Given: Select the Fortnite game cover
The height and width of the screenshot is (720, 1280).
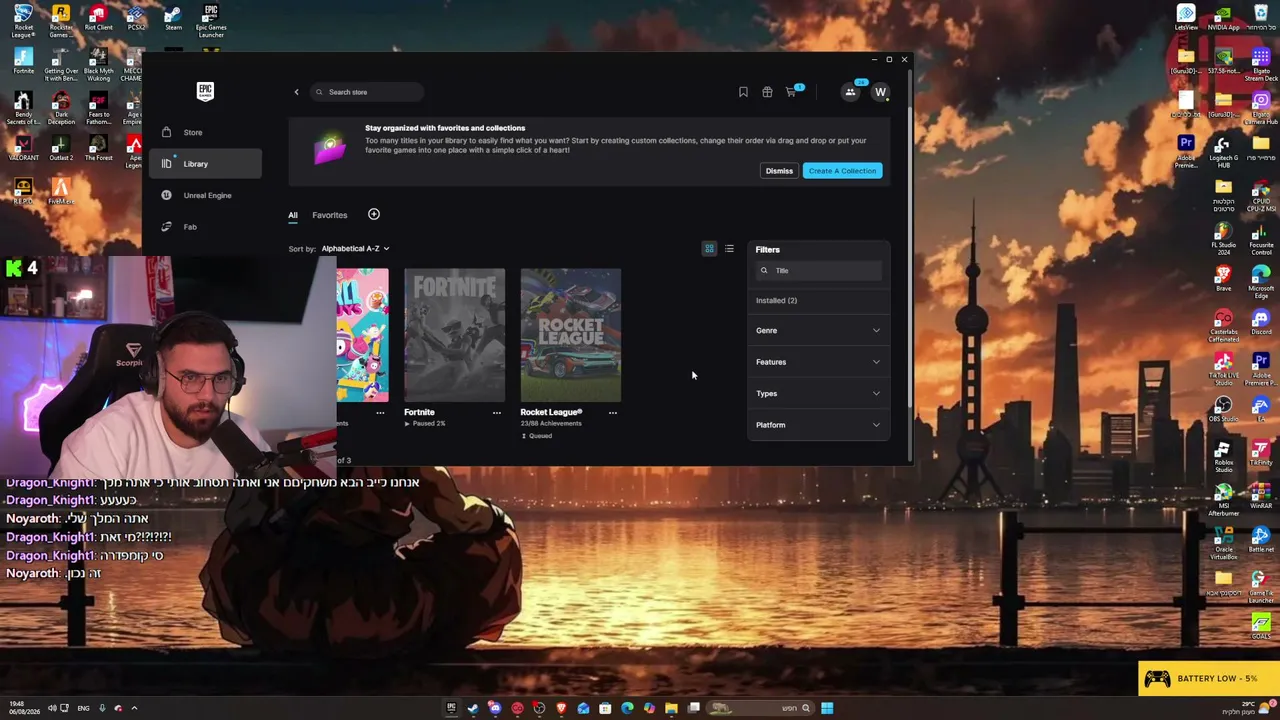Looking at the screenshot, I should (x=455, y=335).
